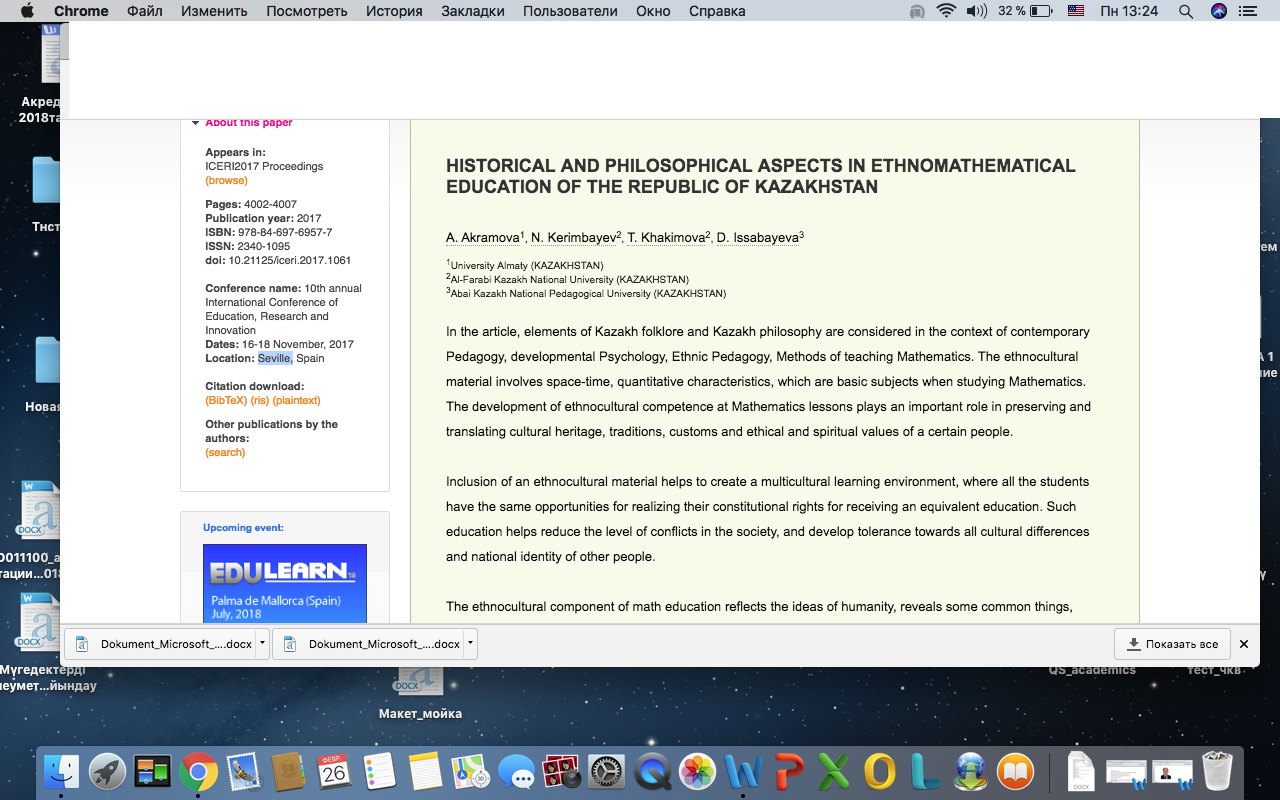Close the downloads bar
This screenshot has width=1280, height=800.
coord(1244,644)
